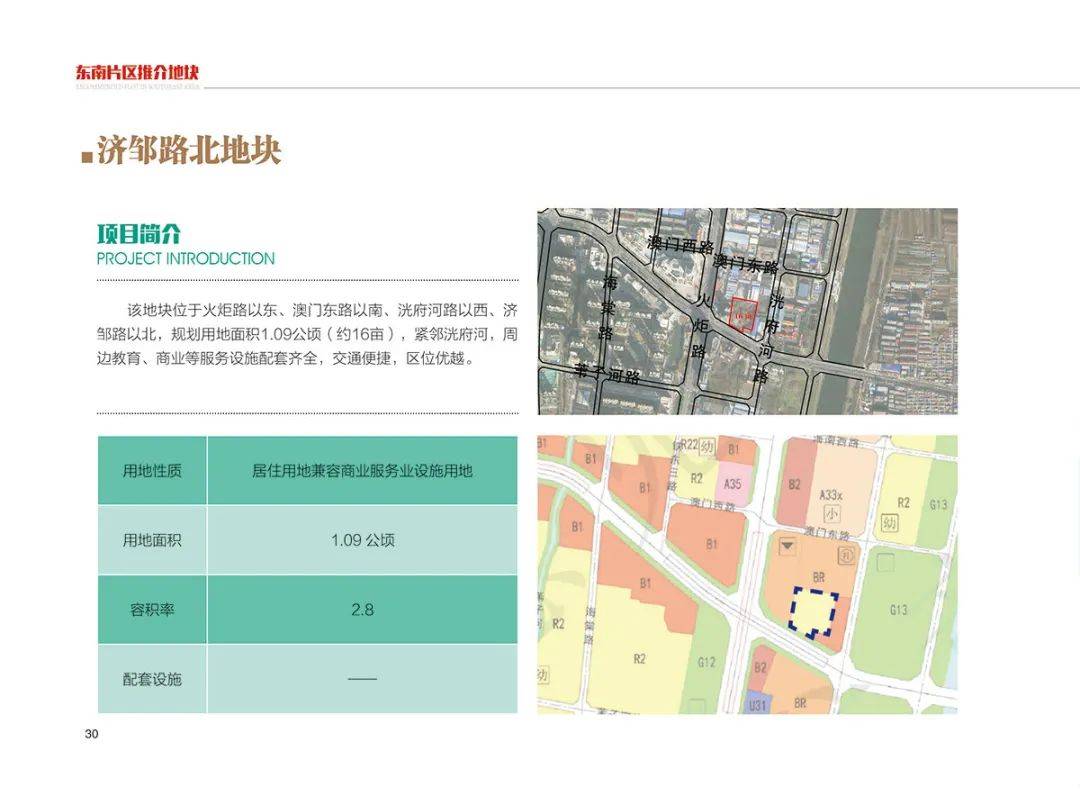The height and width of the screenshot is (796, 1080).
Task: Click the pink A35 zone block
Action: coord(732,484)
